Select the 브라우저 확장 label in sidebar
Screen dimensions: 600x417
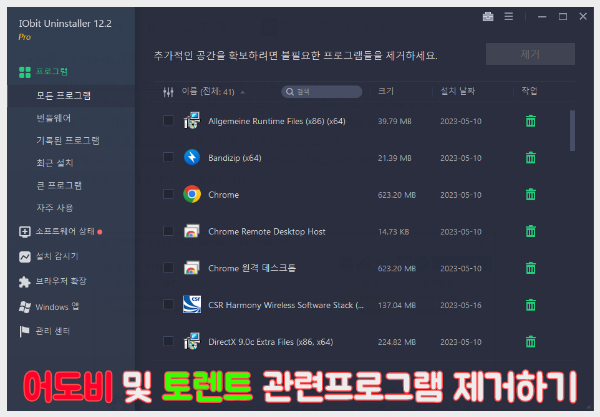(x=61, y=281)
